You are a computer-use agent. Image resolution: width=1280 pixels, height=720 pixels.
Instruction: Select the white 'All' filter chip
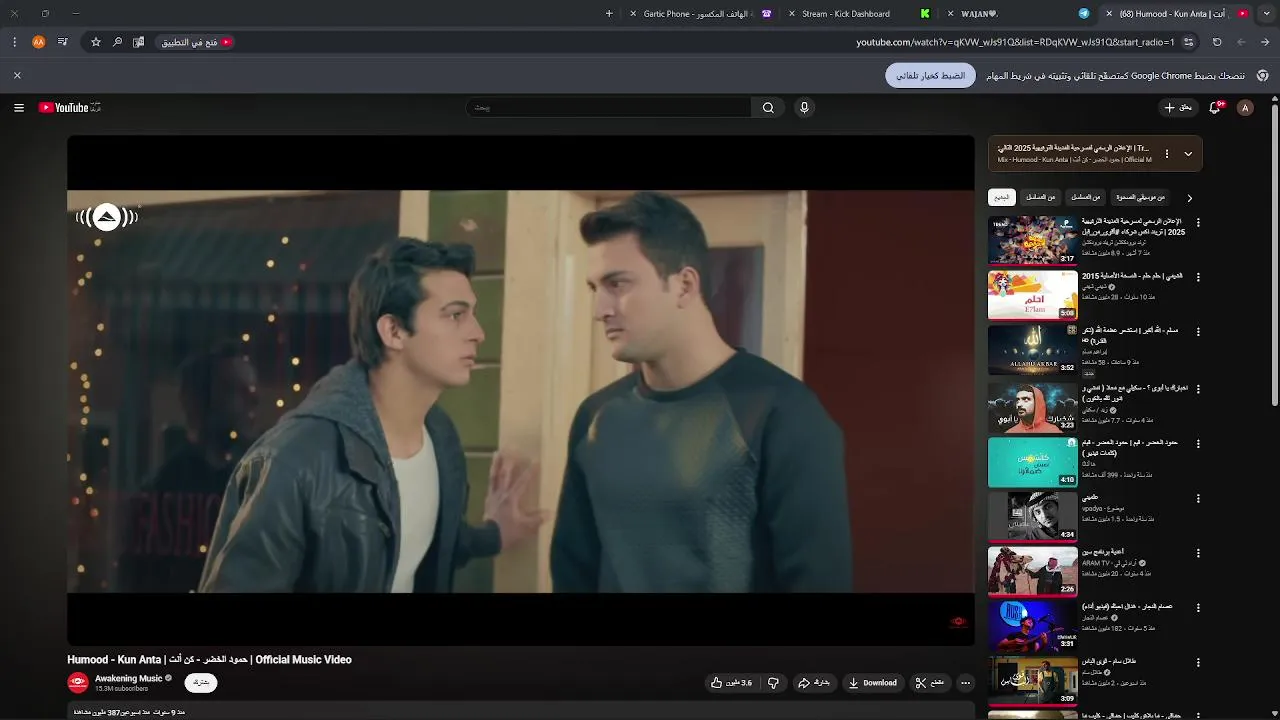pyautogui.click(x=1002, y=198)
